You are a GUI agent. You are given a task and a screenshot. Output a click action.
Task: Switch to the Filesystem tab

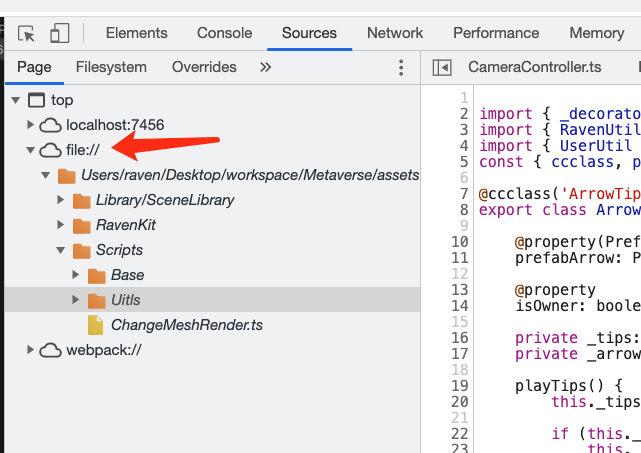pyautogui.click(x=111, y=68)
